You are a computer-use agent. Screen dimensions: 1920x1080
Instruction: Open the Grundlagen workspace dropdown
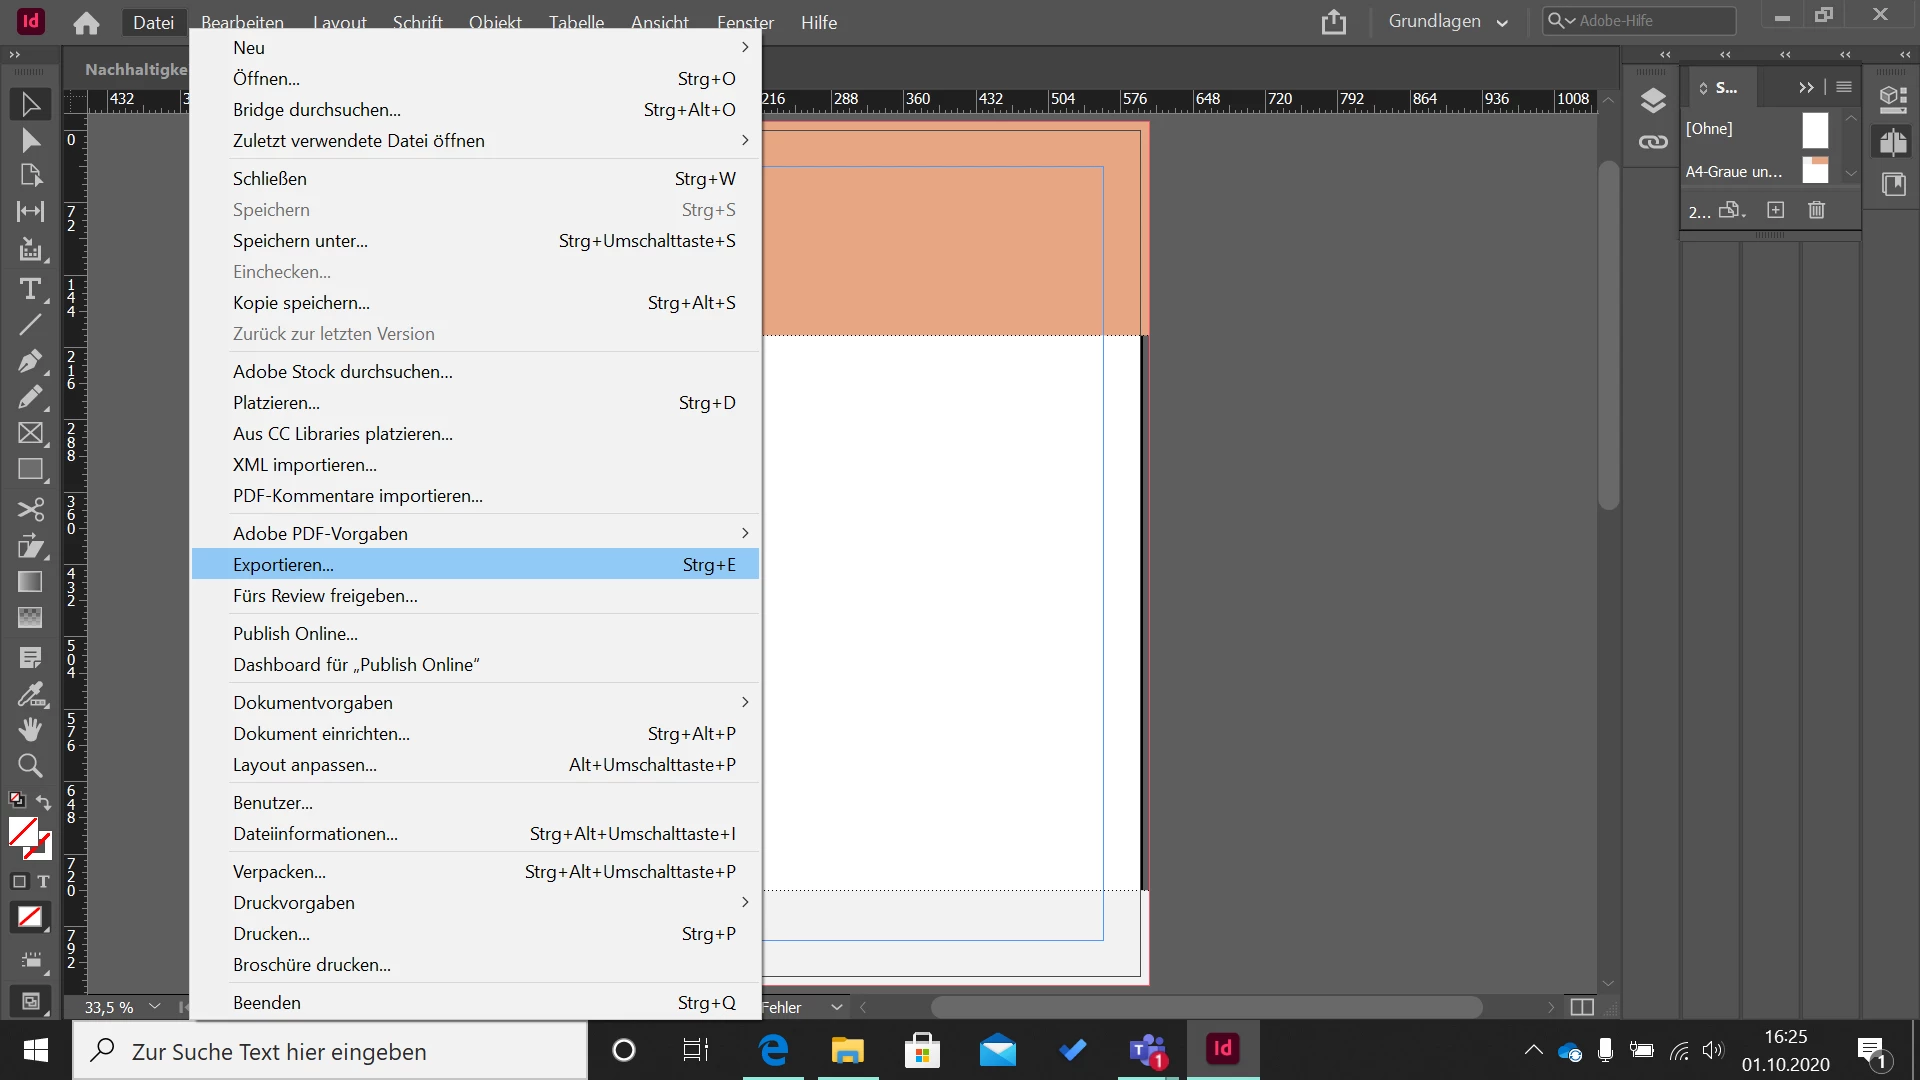click(x=1447, y=22)
